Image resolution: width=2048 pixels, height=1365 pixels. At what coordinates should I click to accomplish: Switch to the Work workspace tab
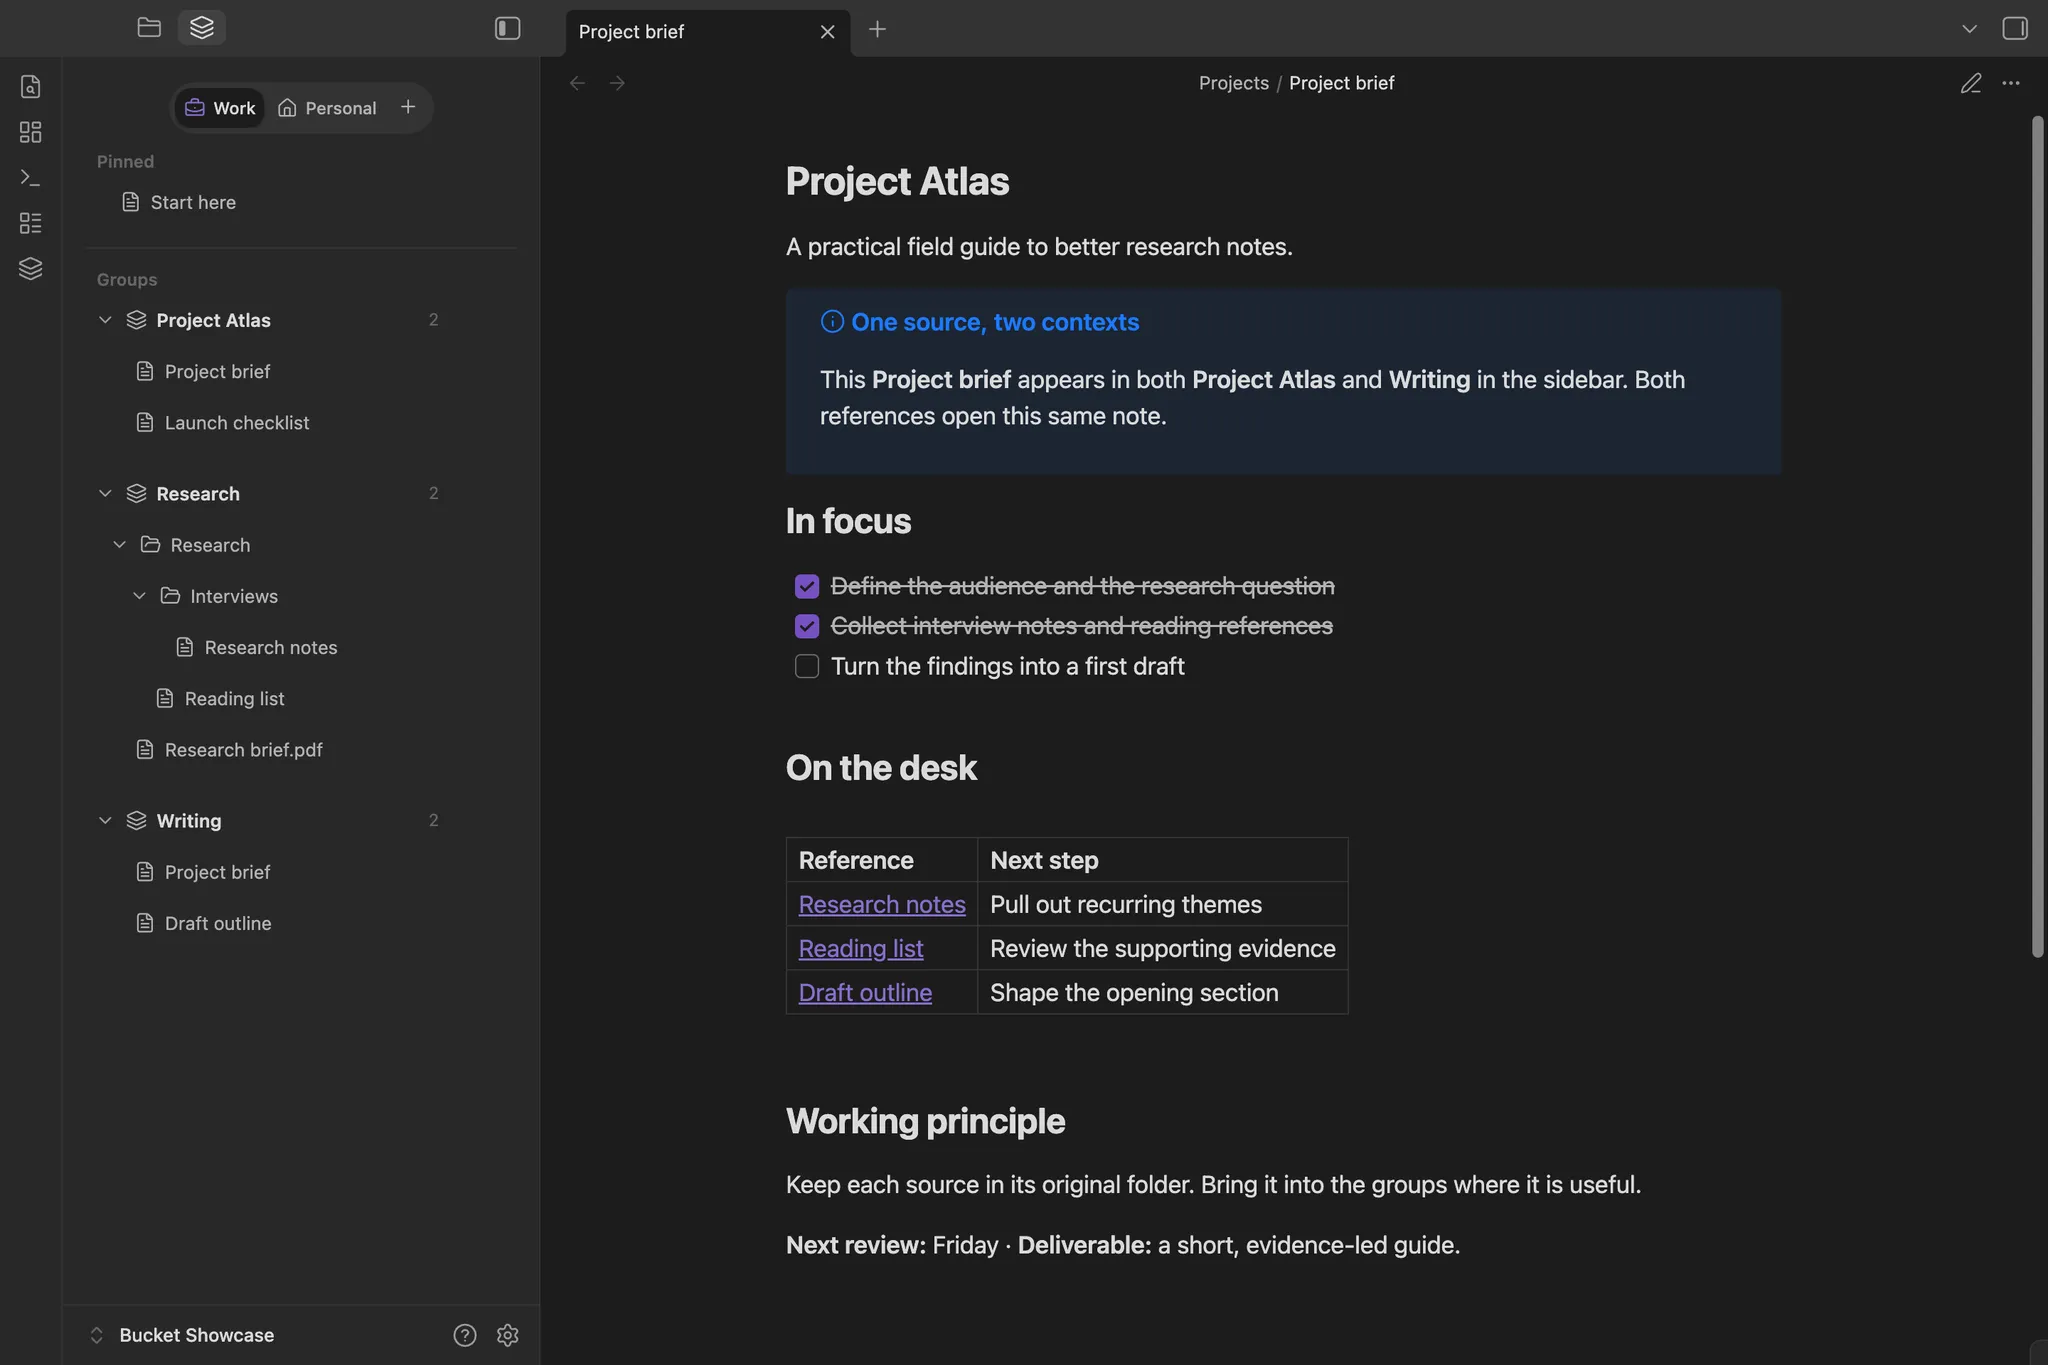(220, 108)
